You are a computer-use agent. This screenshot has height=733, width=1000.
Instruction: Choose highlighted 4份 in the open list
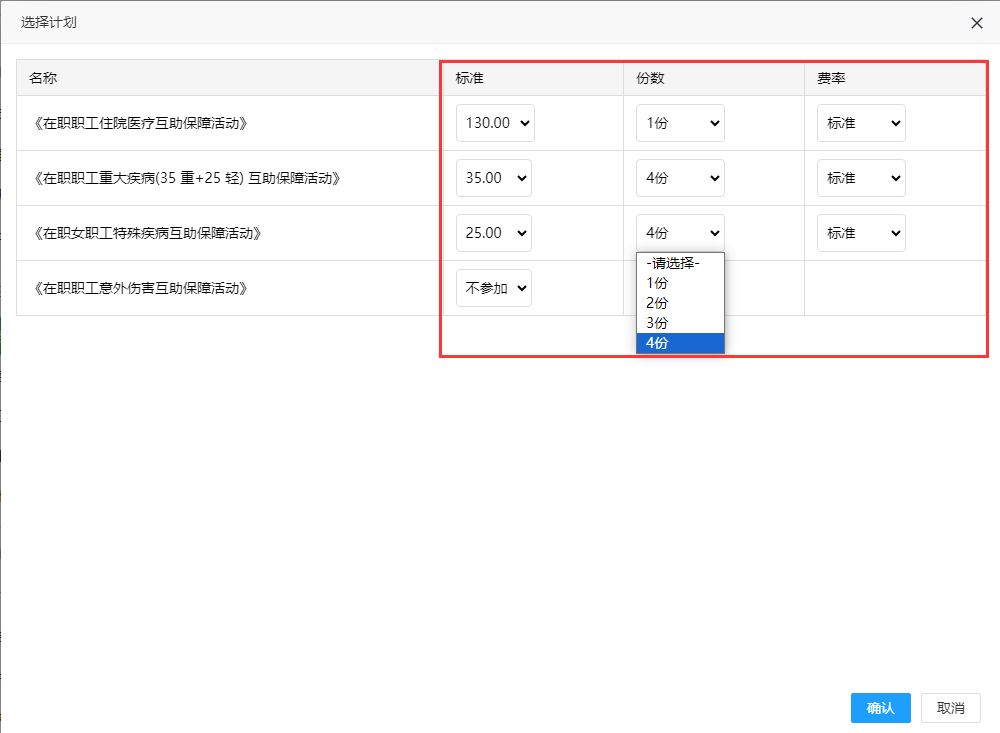pyautogui.click(x=680, y=343)
